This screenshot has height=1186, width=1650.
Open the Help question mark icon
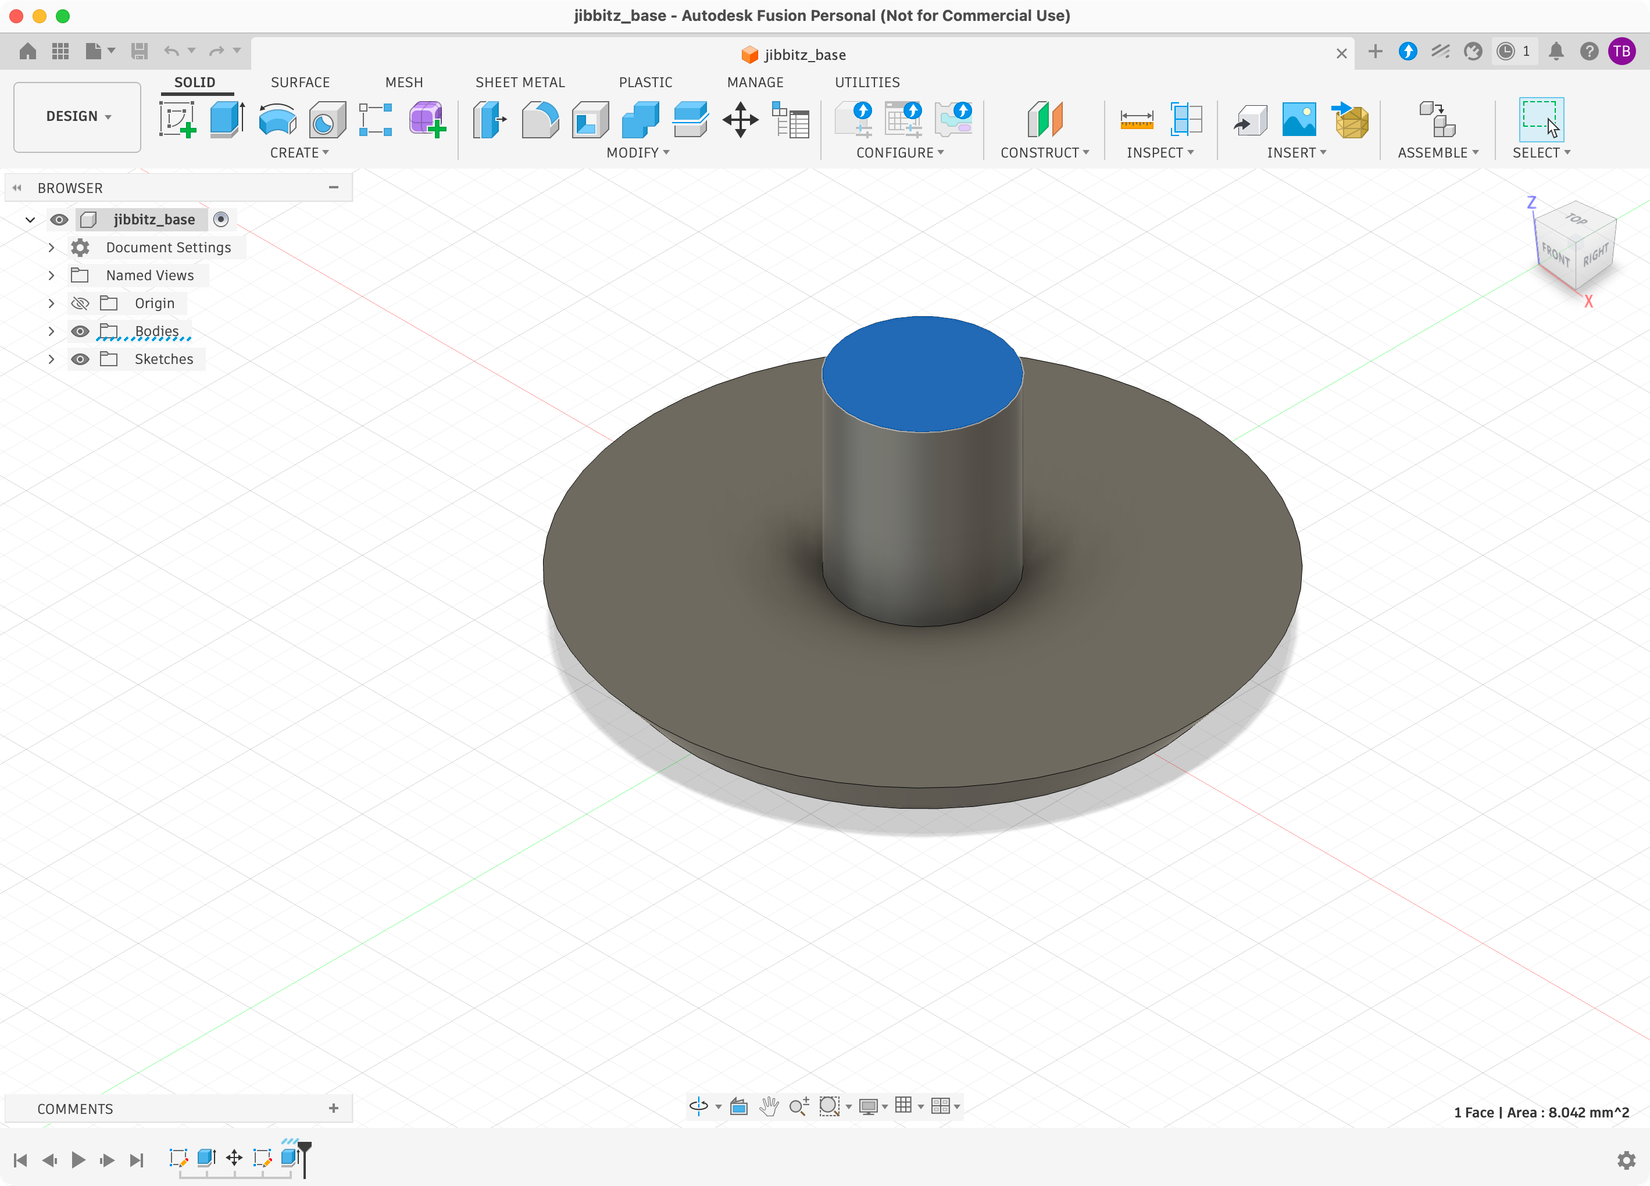click(x=1589, y=51)
